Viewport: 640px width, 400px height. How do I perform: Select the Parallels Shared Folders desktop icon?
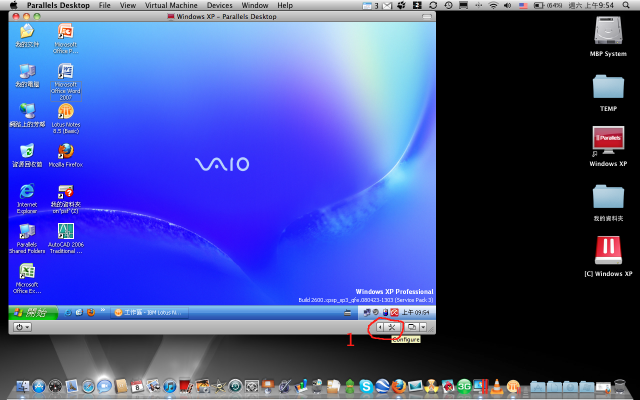[x=27, y=238]
